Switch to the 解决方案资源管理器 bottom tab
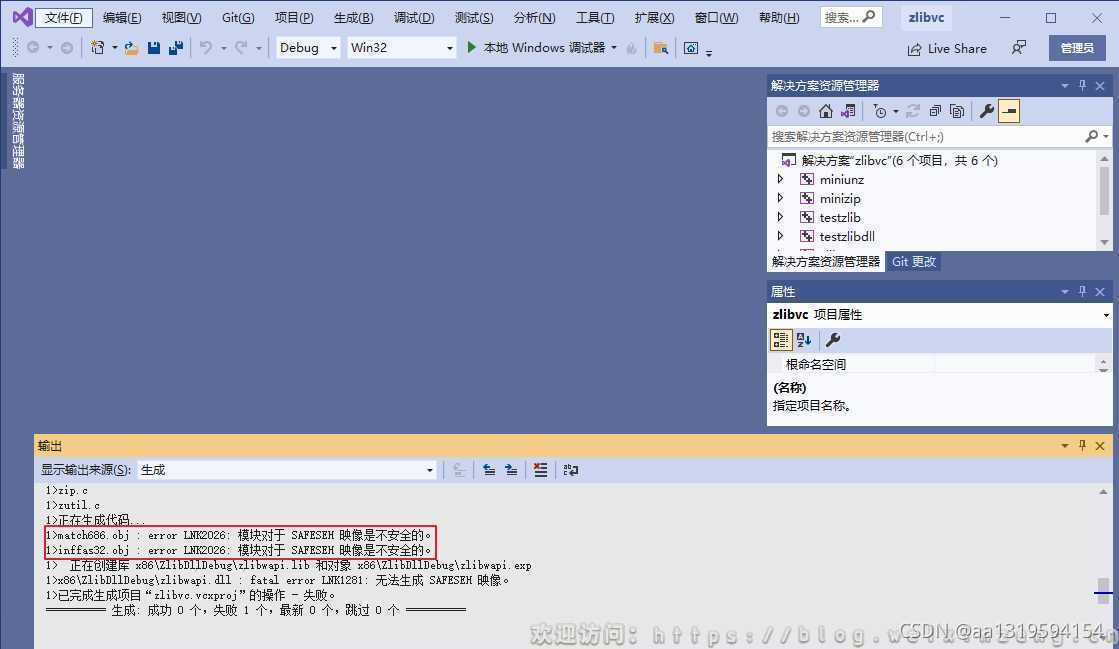This screenshot has height=649, width=1119. (826, 262)
